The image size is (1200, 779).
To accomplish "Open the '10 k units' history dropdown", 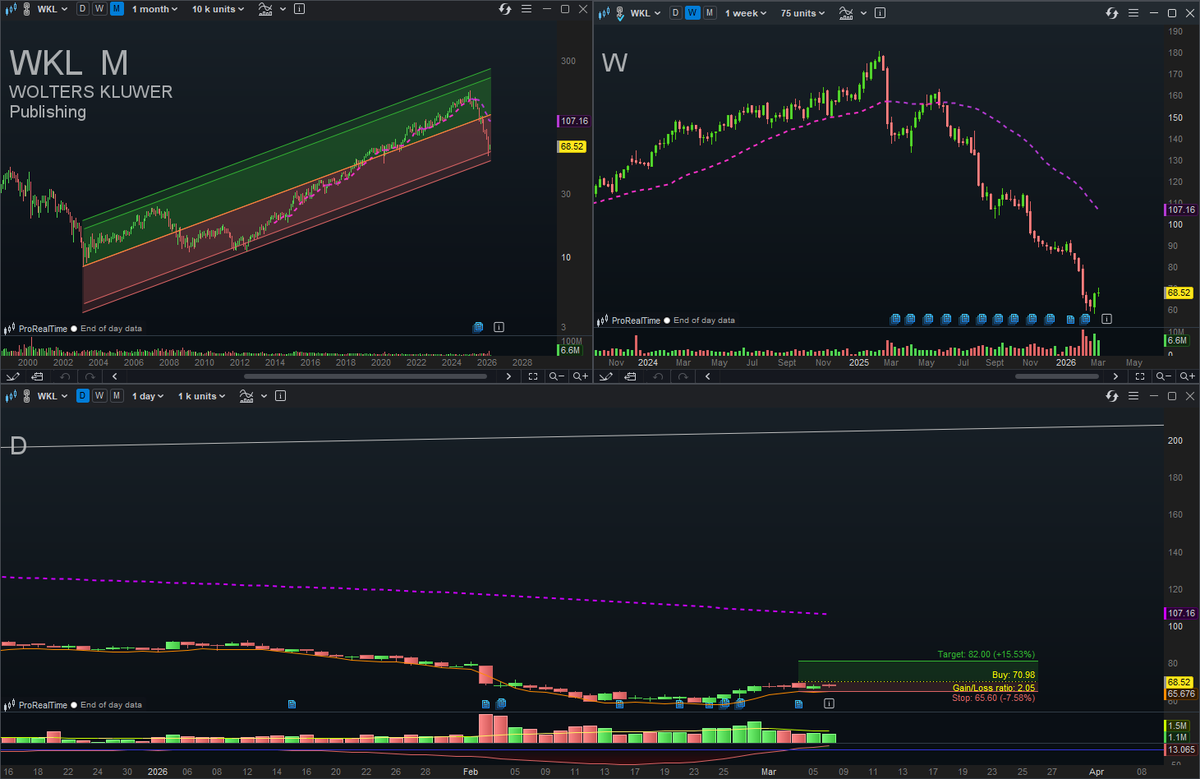I will pyautogui.click(x=218, y=9).
